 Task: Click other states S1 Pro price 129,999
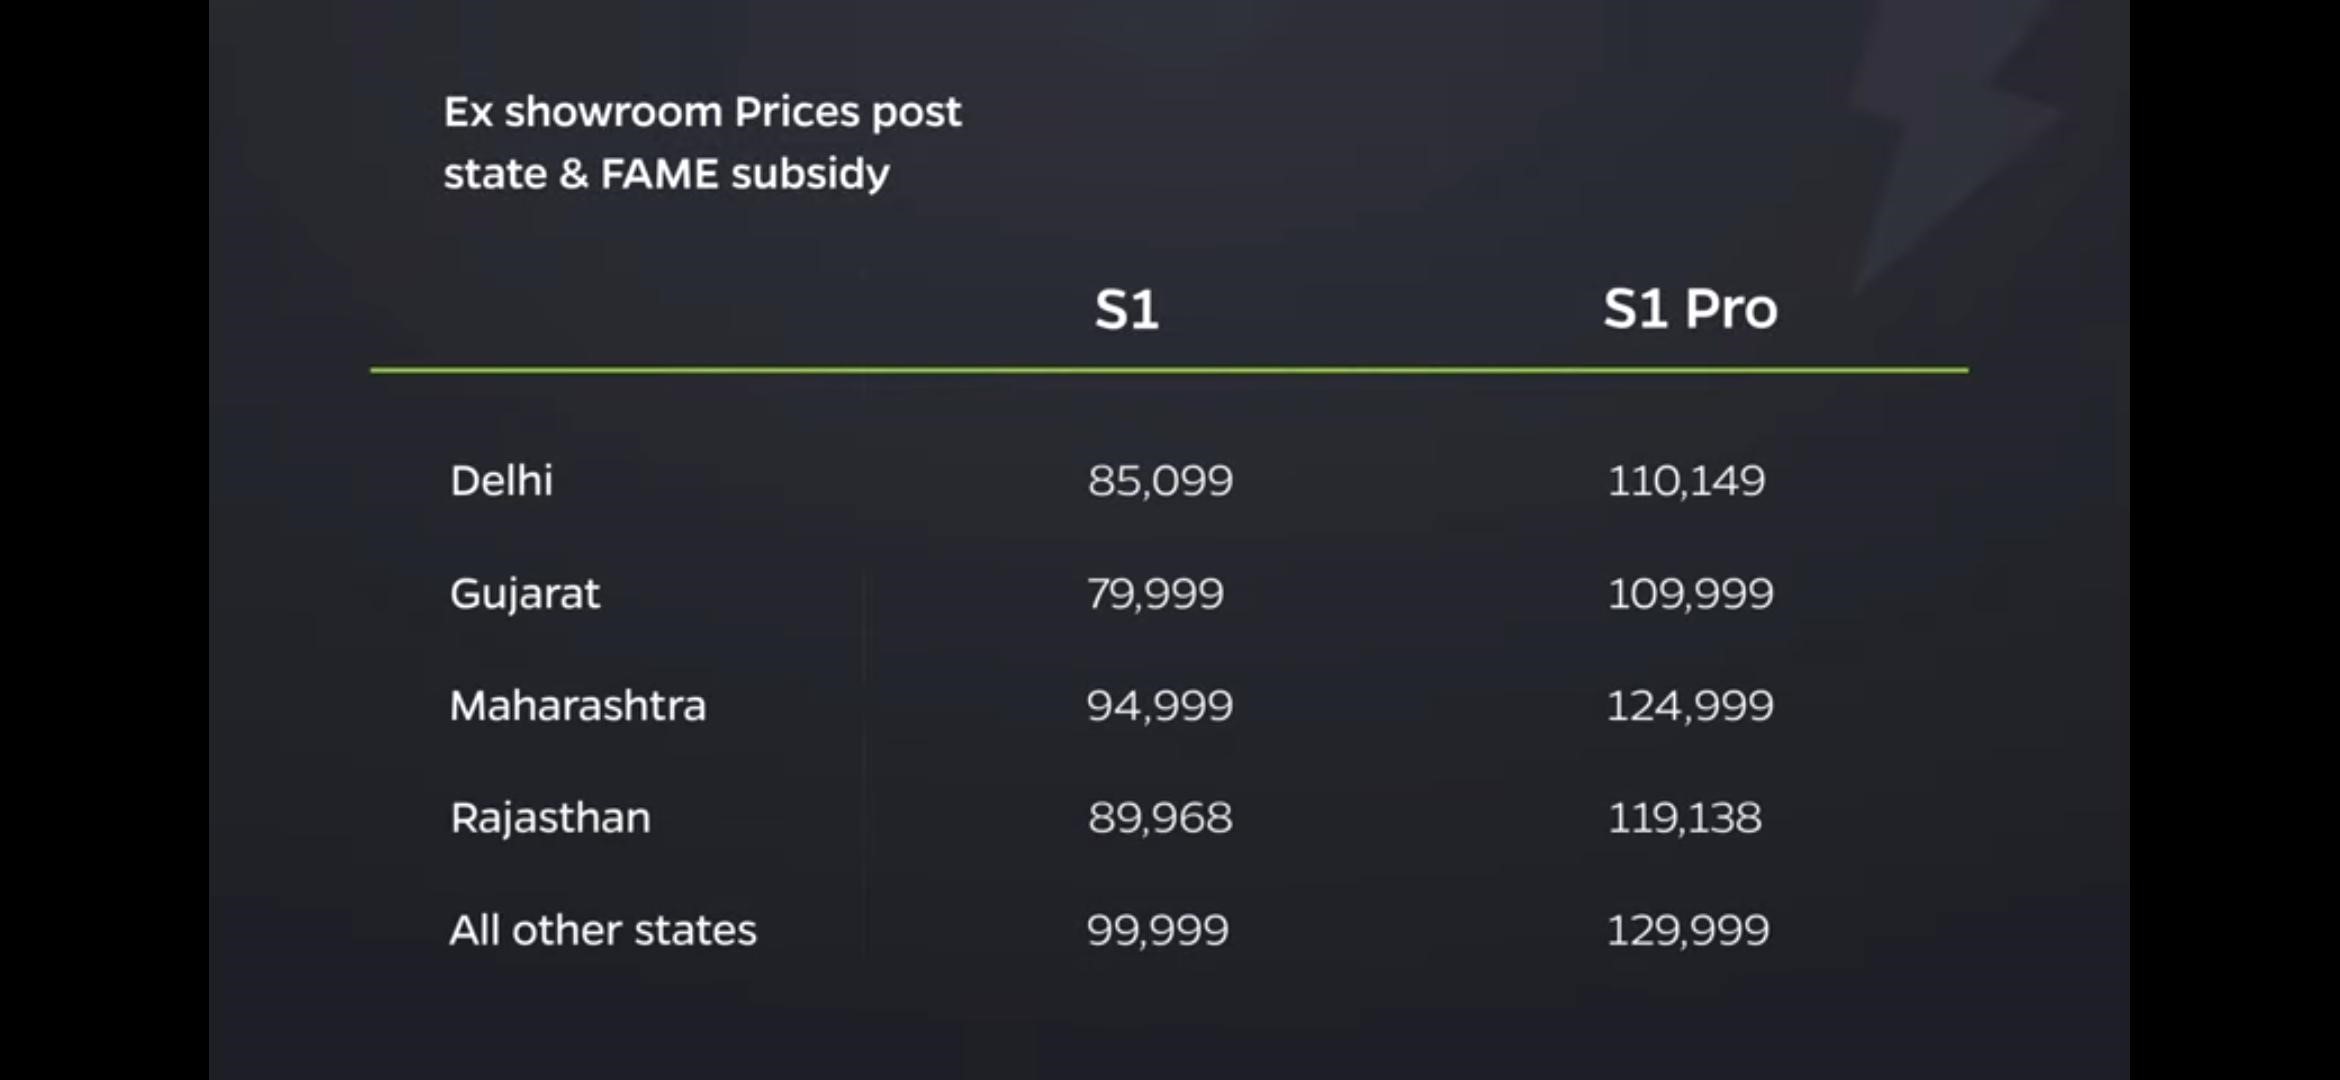(x=1688, y=931)
